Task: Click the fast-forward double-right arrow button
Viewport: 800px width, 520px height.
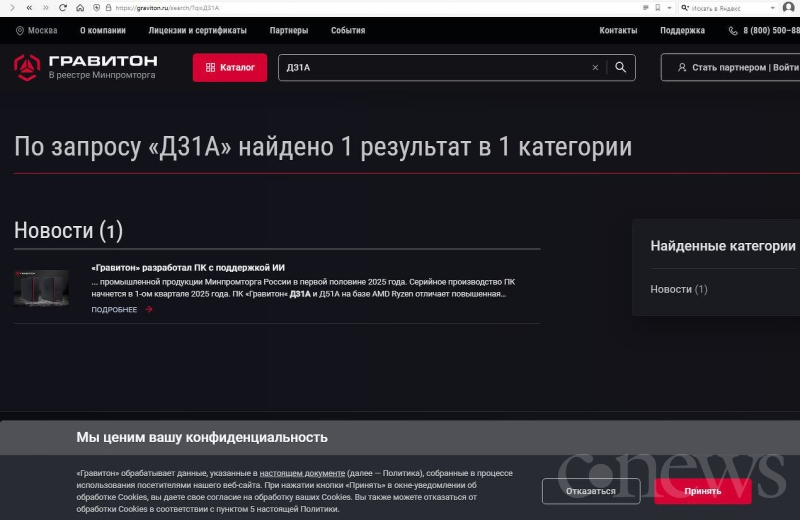Action: (46, 8)
